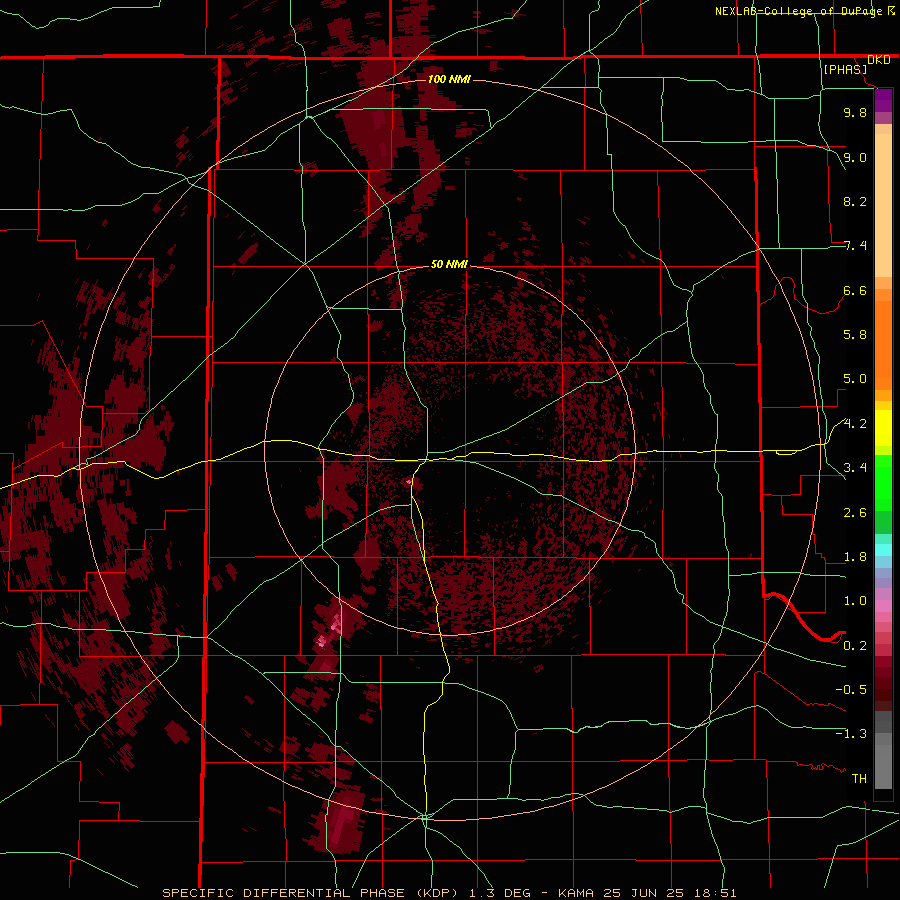Click the DKD label above color scale
Screen dimensions: 900x900
point(878,60)
